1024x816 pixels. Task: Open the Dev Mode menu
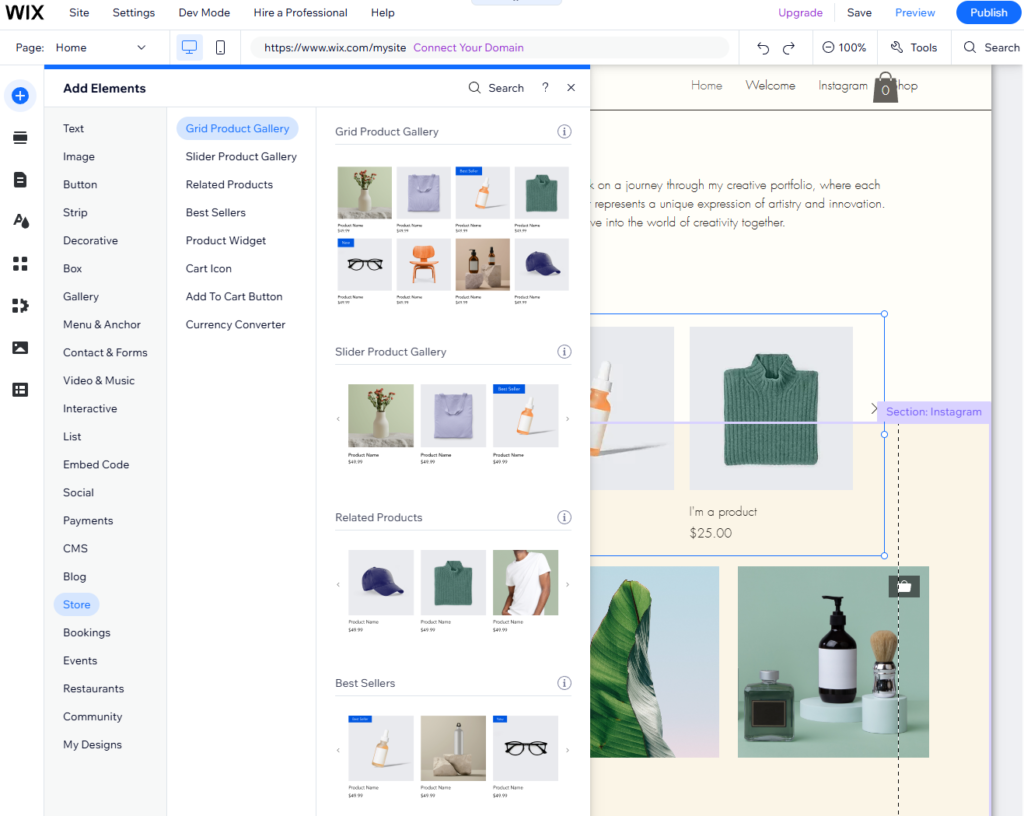(x=204, y=13)
